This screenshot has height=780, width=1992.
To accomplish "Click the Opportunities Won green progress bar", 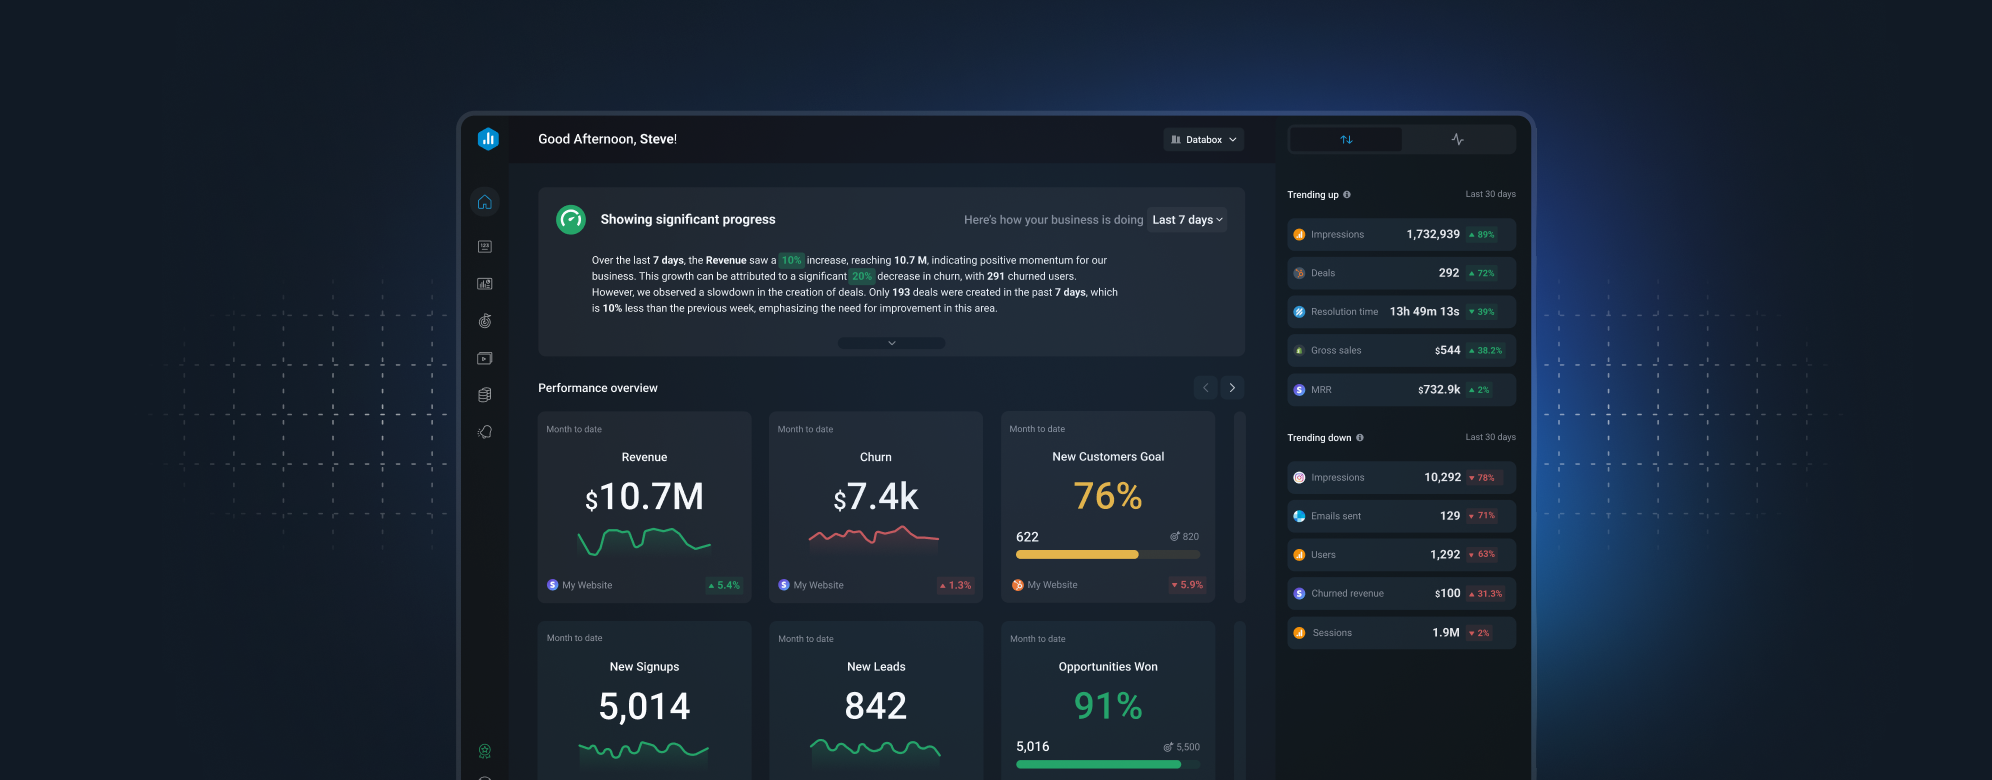I will (1108, 764).
